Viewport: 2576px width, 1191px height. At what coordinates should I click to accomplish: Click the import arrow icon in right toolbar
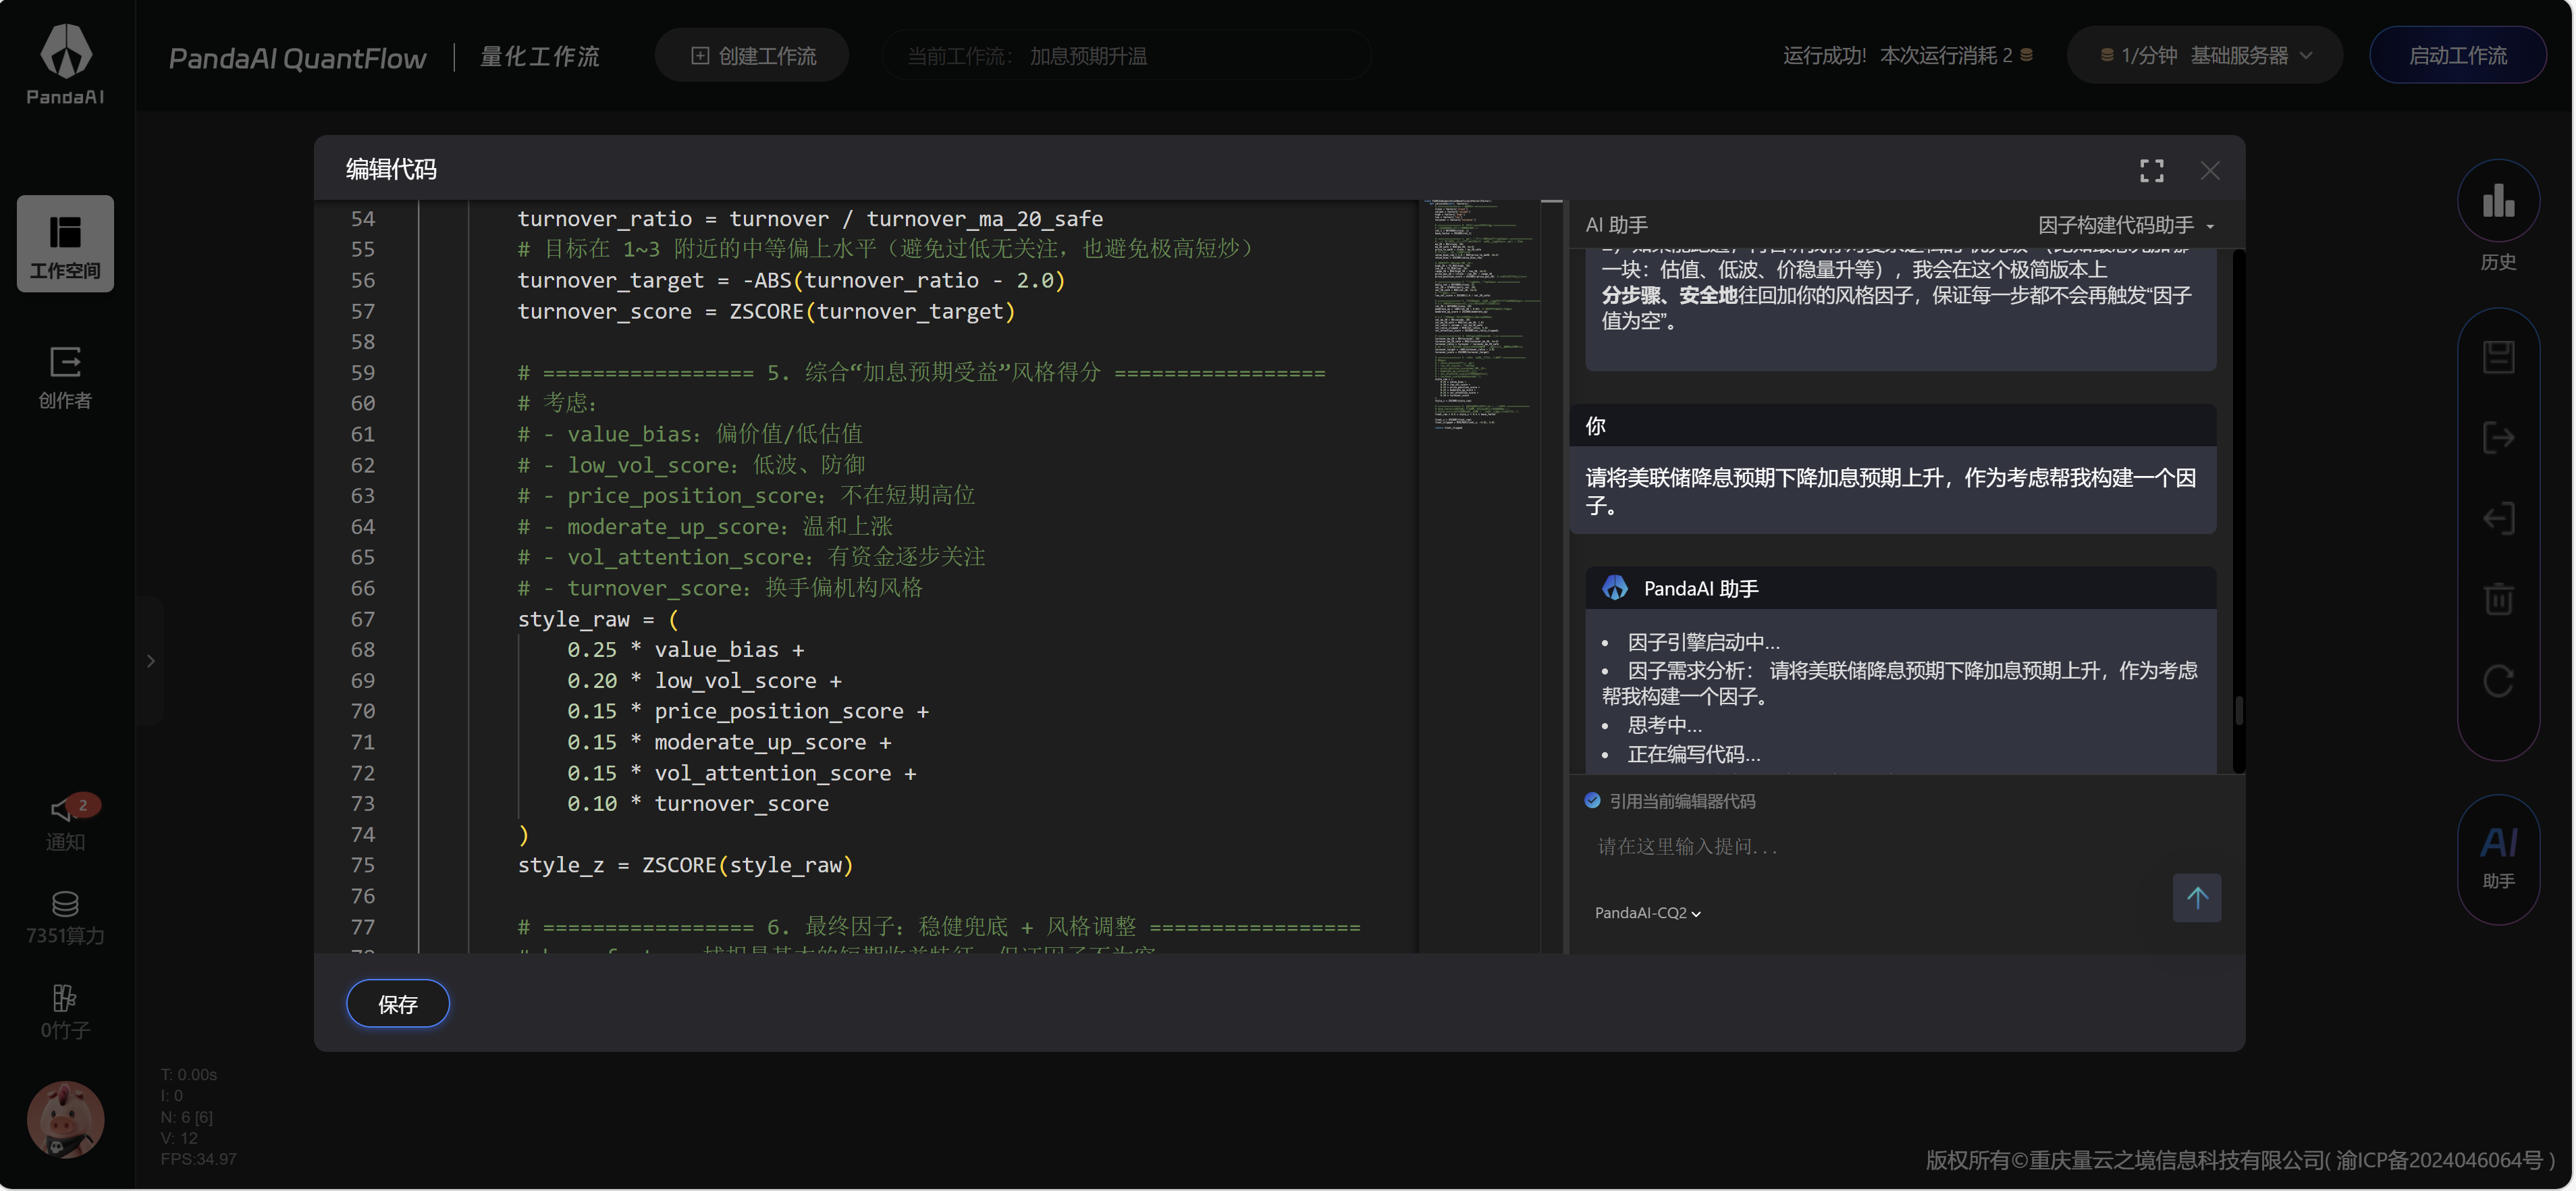click(2498, 519)
